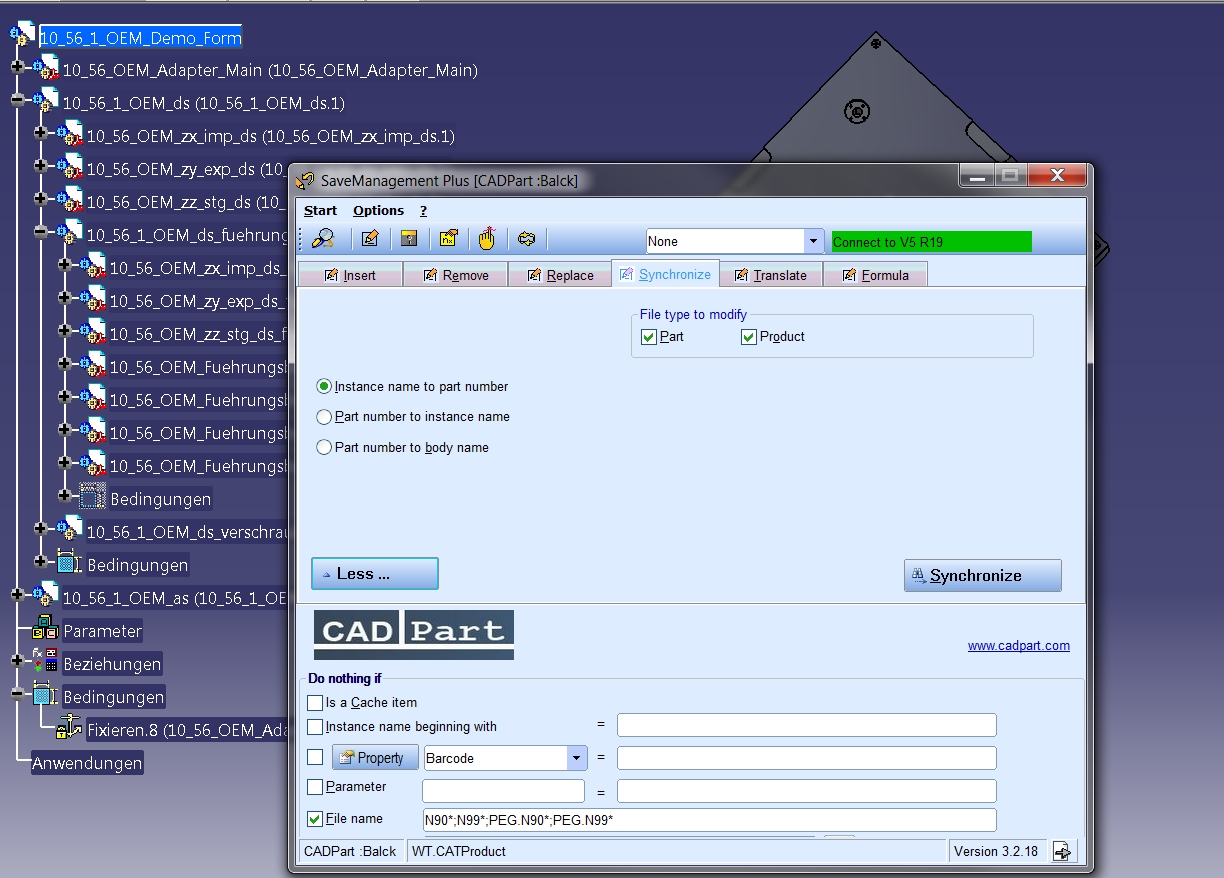Viewport: 1224px width, 878px height.
Task: Open the Barcode property dropdown
Action: point(576,758)
